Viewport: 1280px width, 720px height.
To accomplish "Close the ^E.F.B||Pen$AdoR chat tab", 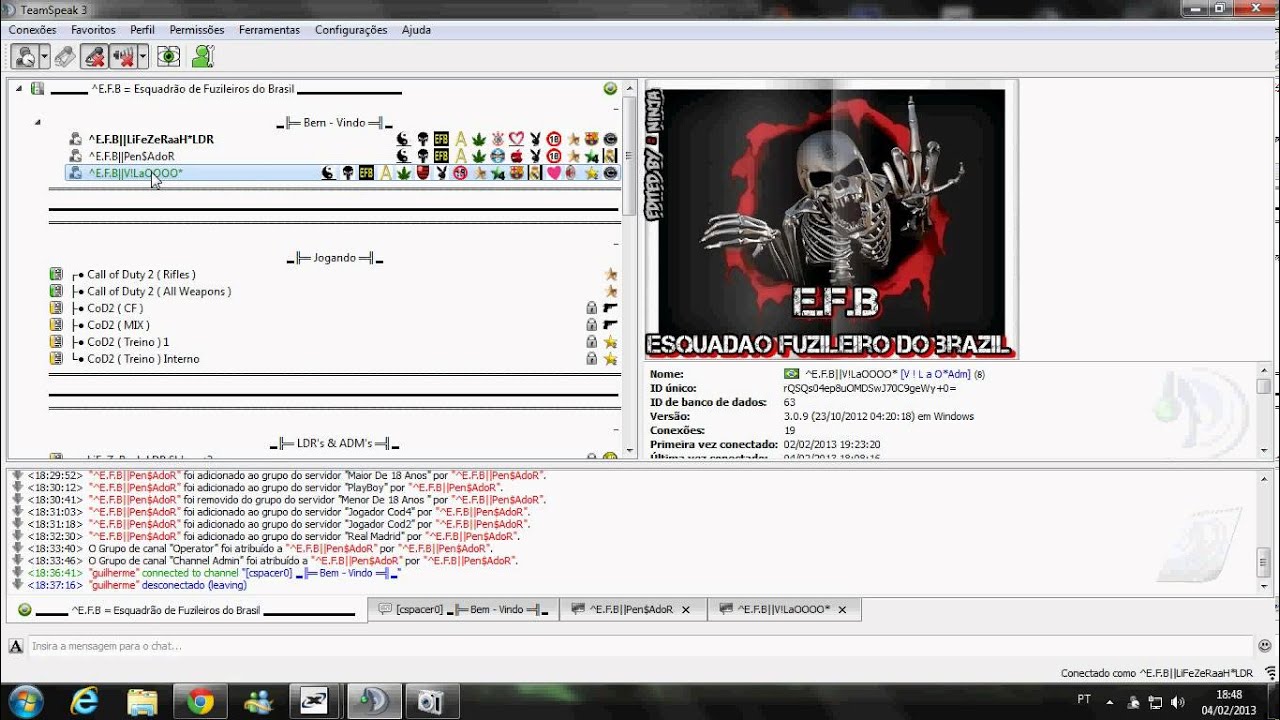I will [x=686, y=610].
